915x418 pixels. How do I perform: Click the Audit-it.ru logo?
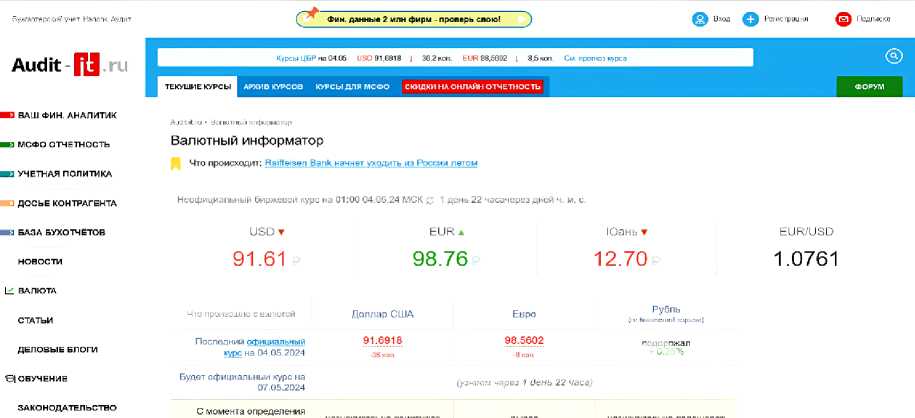69,64
